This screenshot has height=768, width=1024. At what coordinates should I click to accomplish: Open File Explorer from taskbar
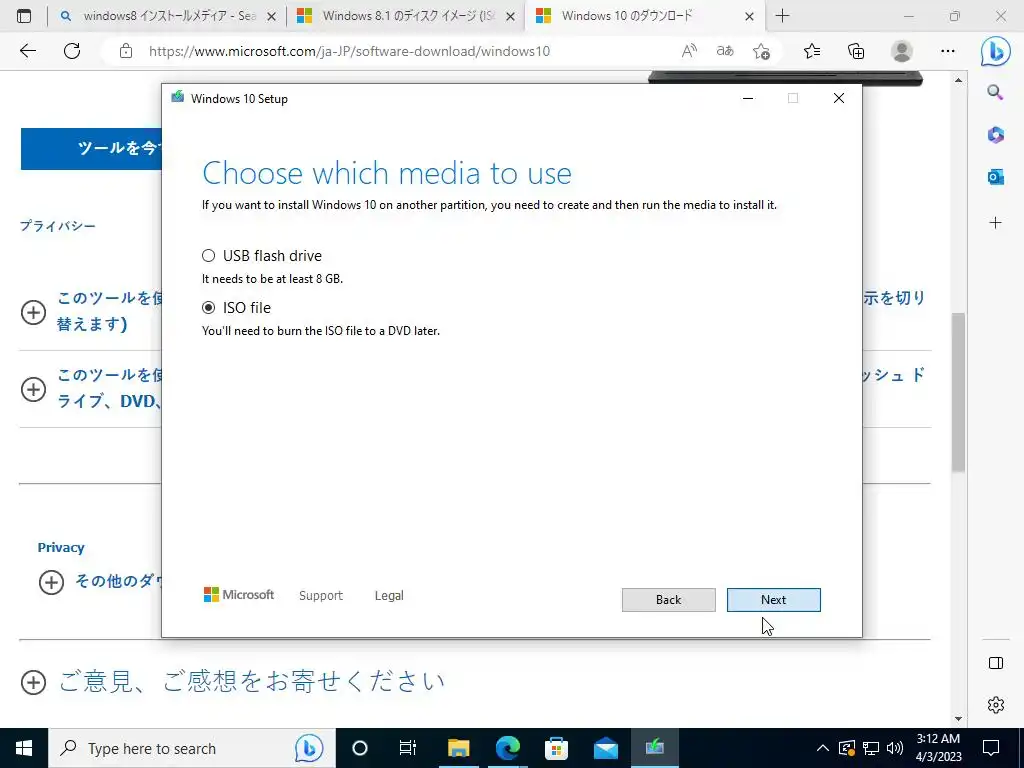click(x=458, y=748)
